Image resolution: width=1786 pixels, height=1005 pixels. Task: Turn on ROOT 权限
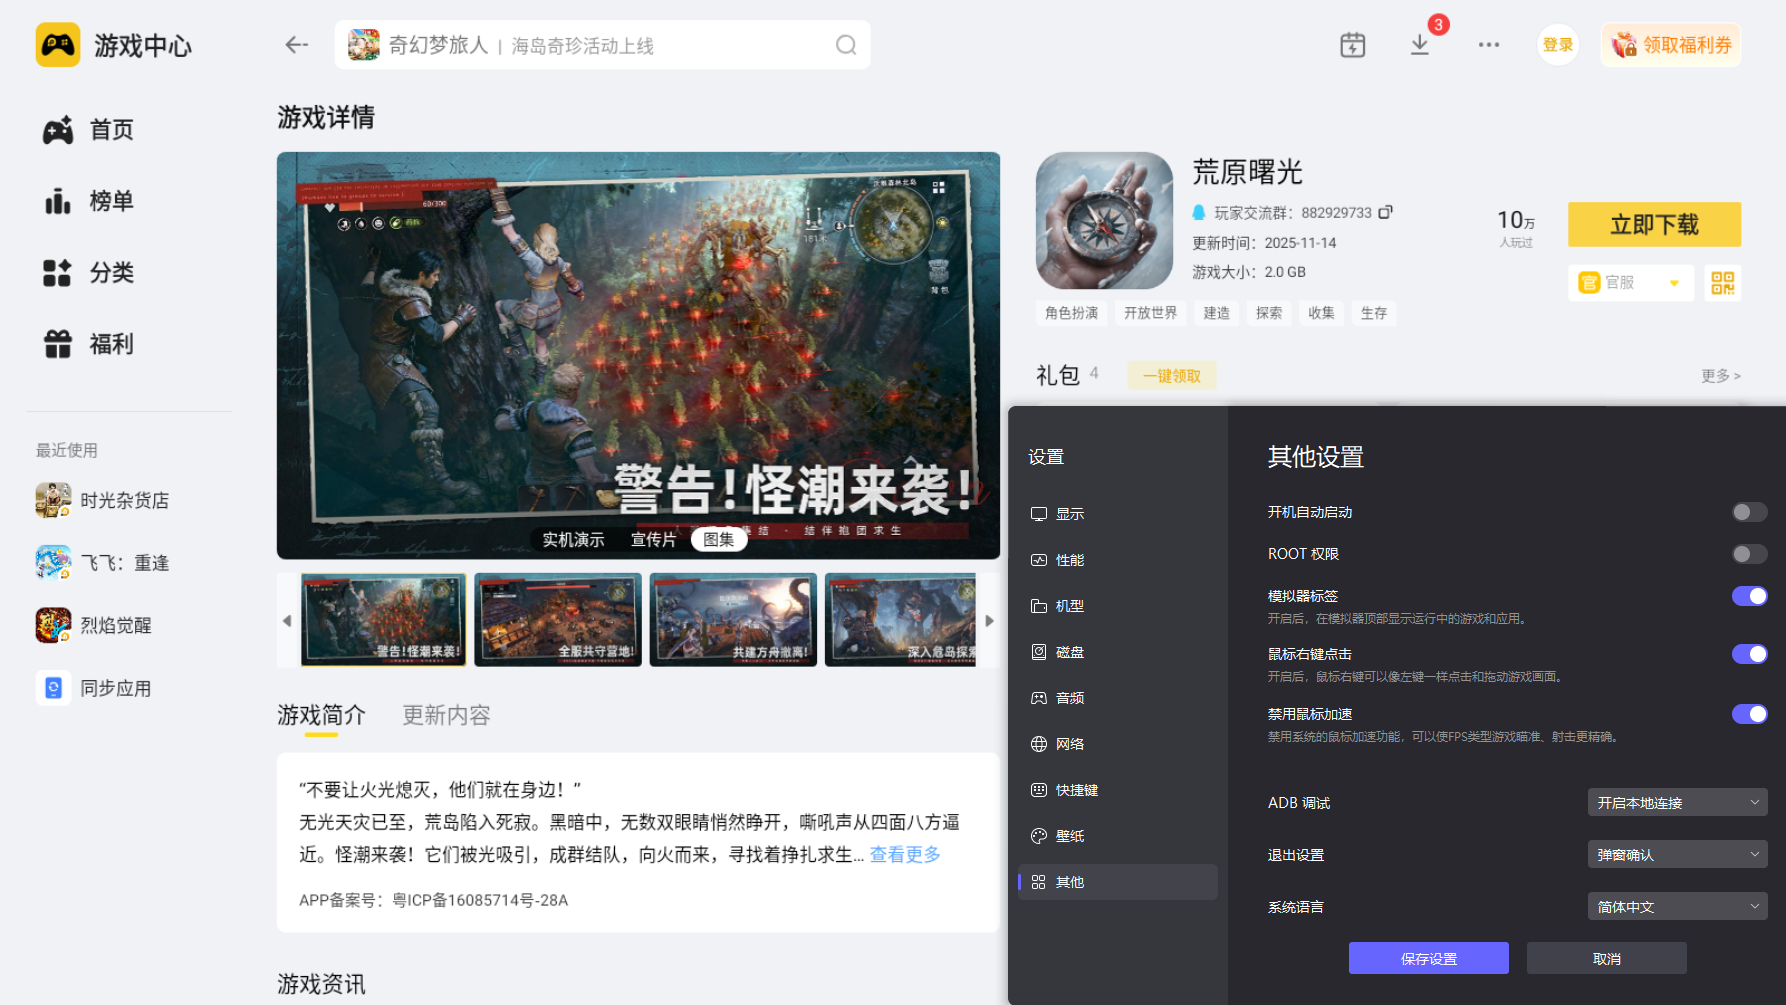click(1749, 553)
